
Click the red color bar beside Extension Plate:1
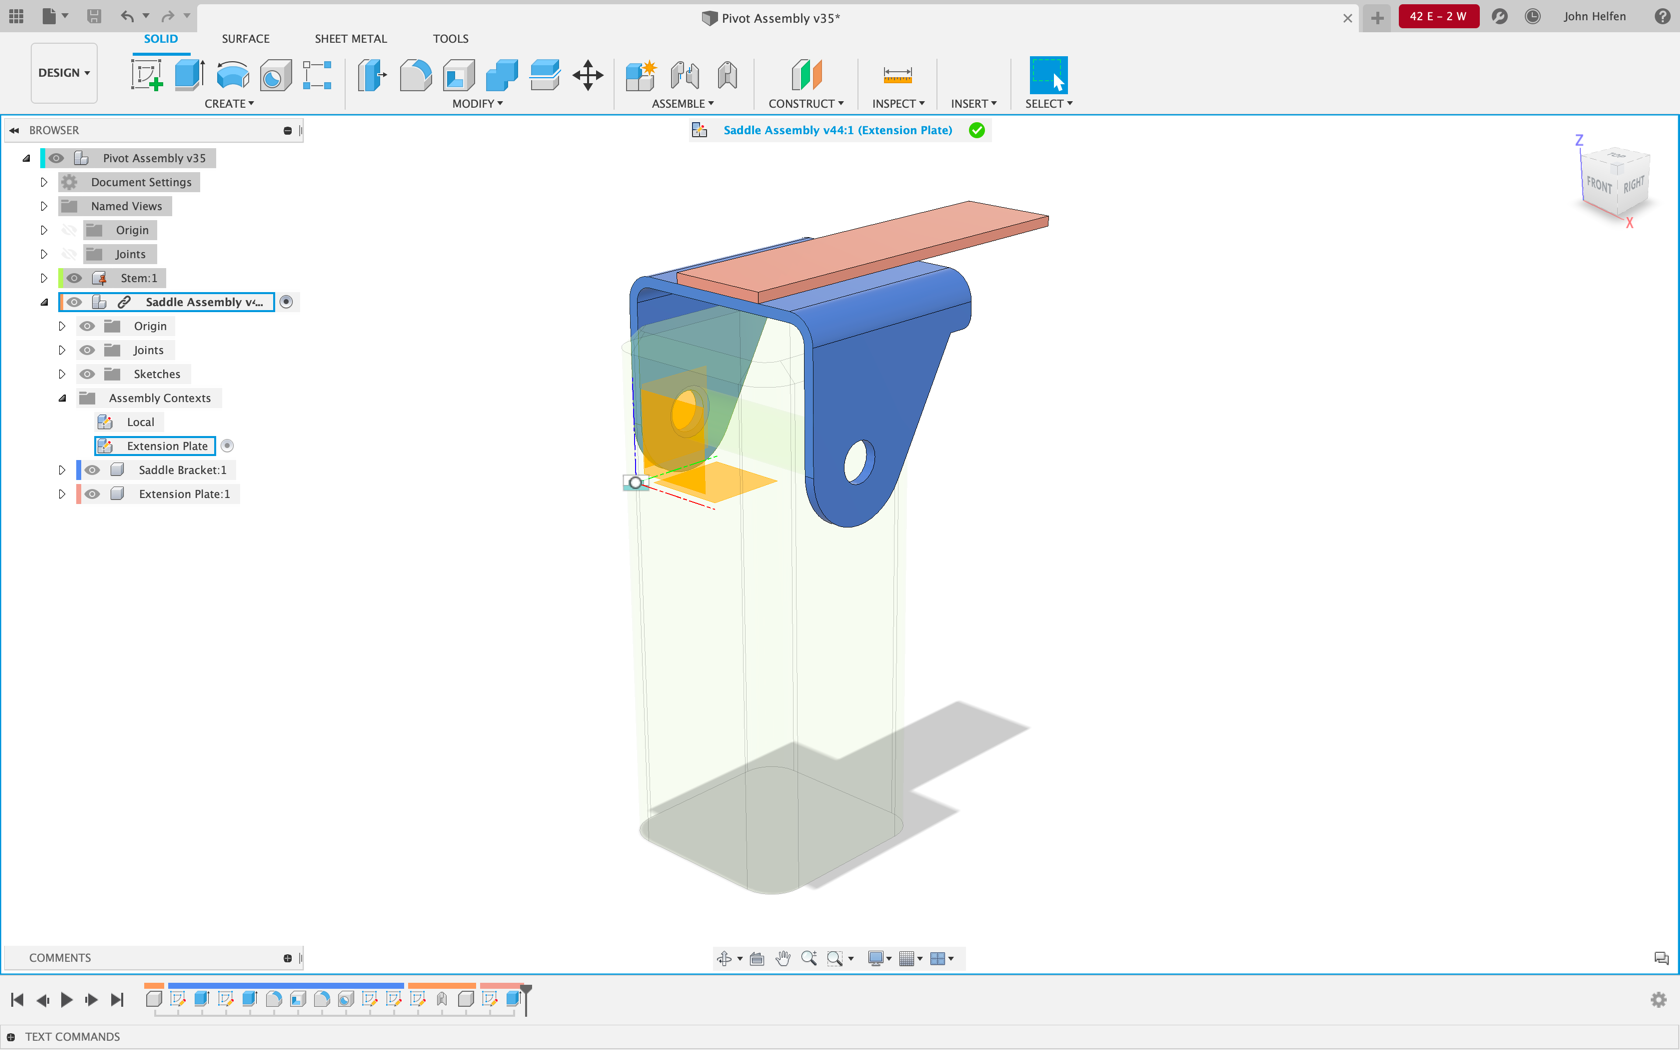pyautogui.click(x=78, y=494)
